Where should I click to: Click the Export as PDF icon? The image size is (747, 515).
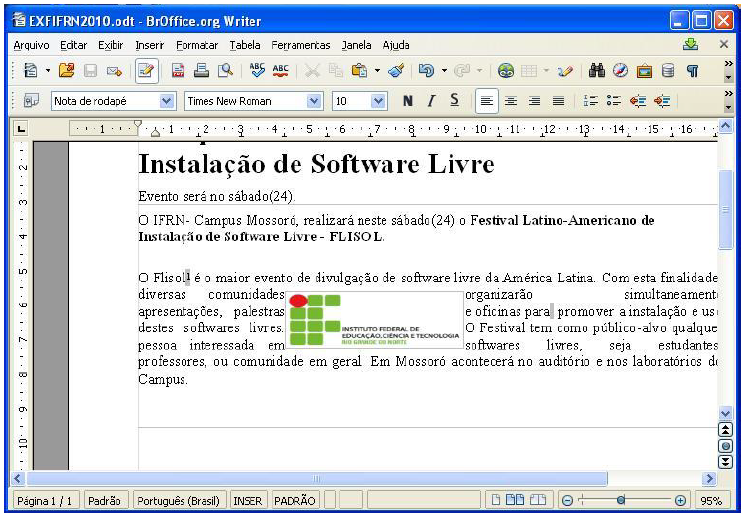[x=179, y=71]
